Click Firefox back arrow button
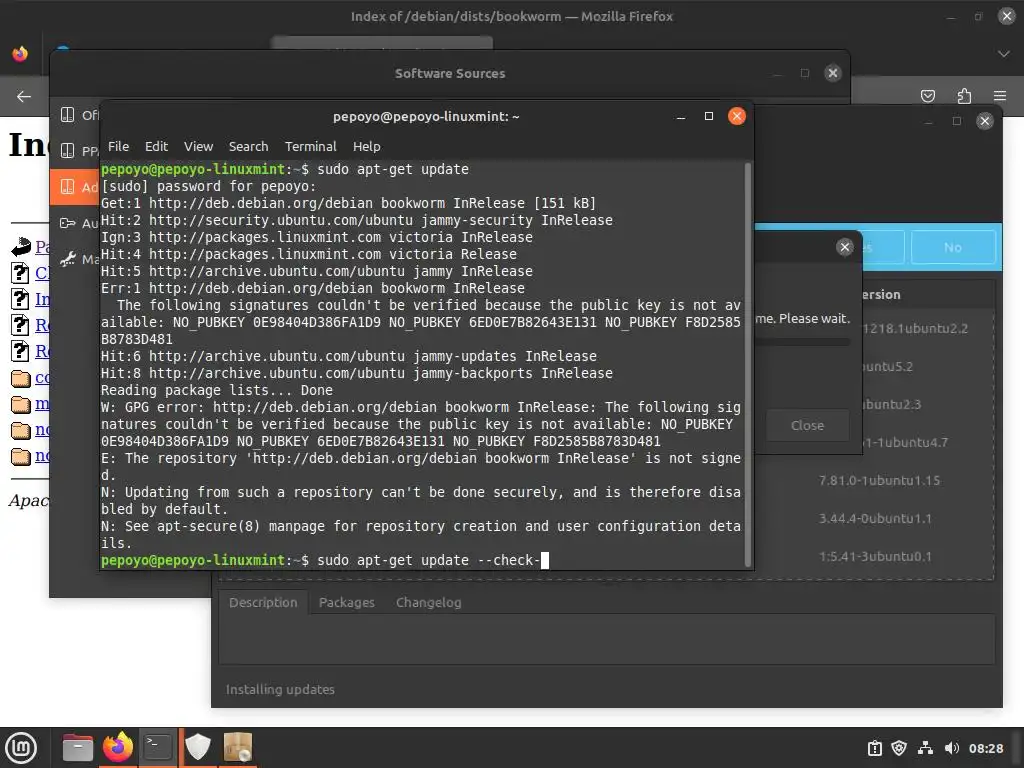The image size is (1024, 768). pyautogui.click(x=24, y=96)
